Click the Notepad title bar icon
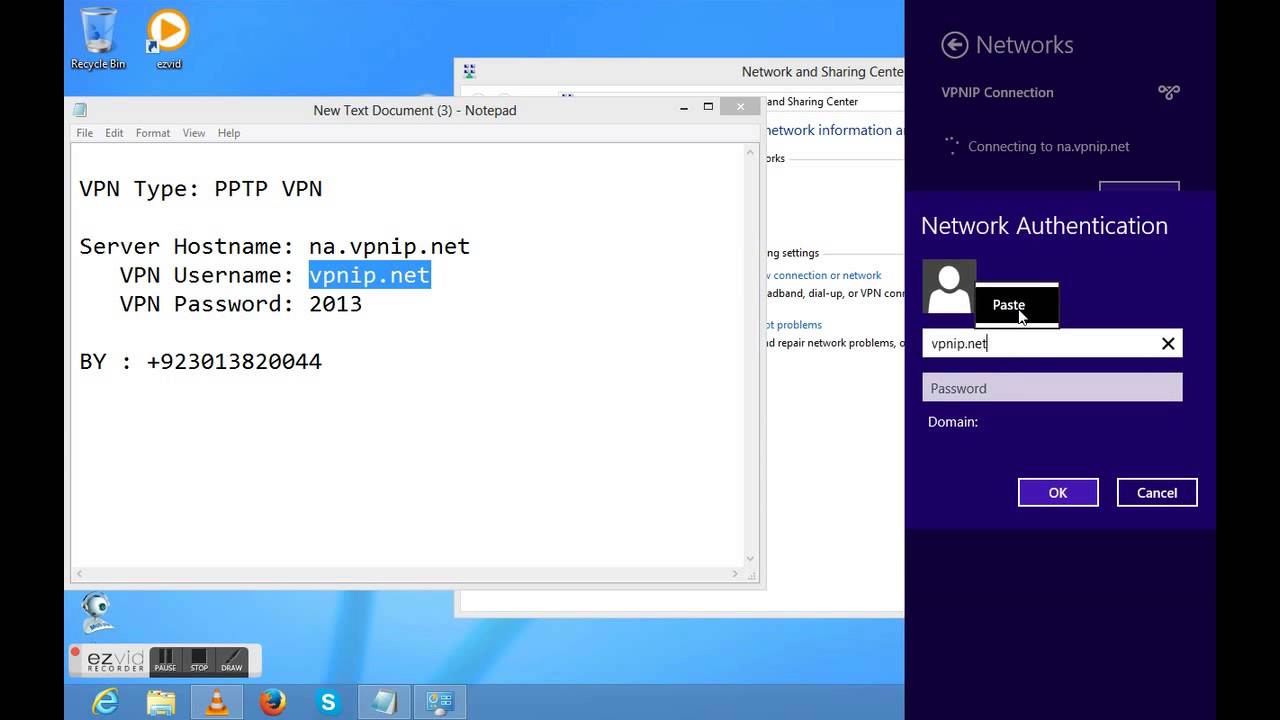The width and height of the screenshot is (1280, 720). point(80,110)
